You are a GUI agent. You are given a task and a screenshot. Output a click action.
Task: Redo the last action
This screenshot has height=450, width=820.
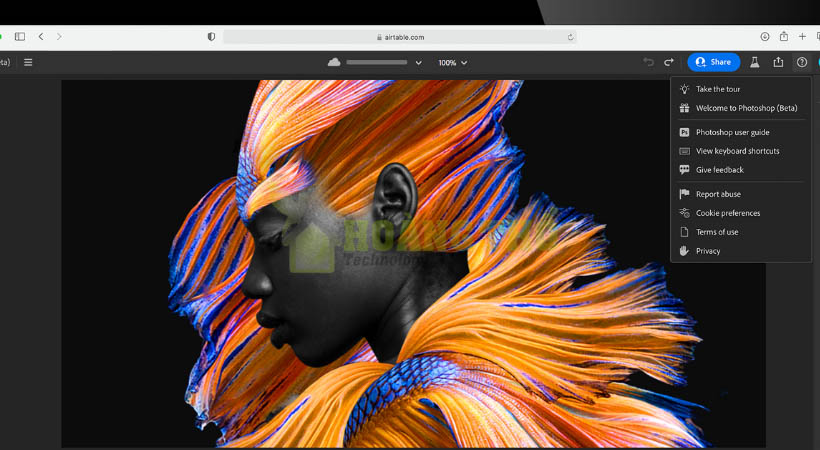[x=669, y=62]
